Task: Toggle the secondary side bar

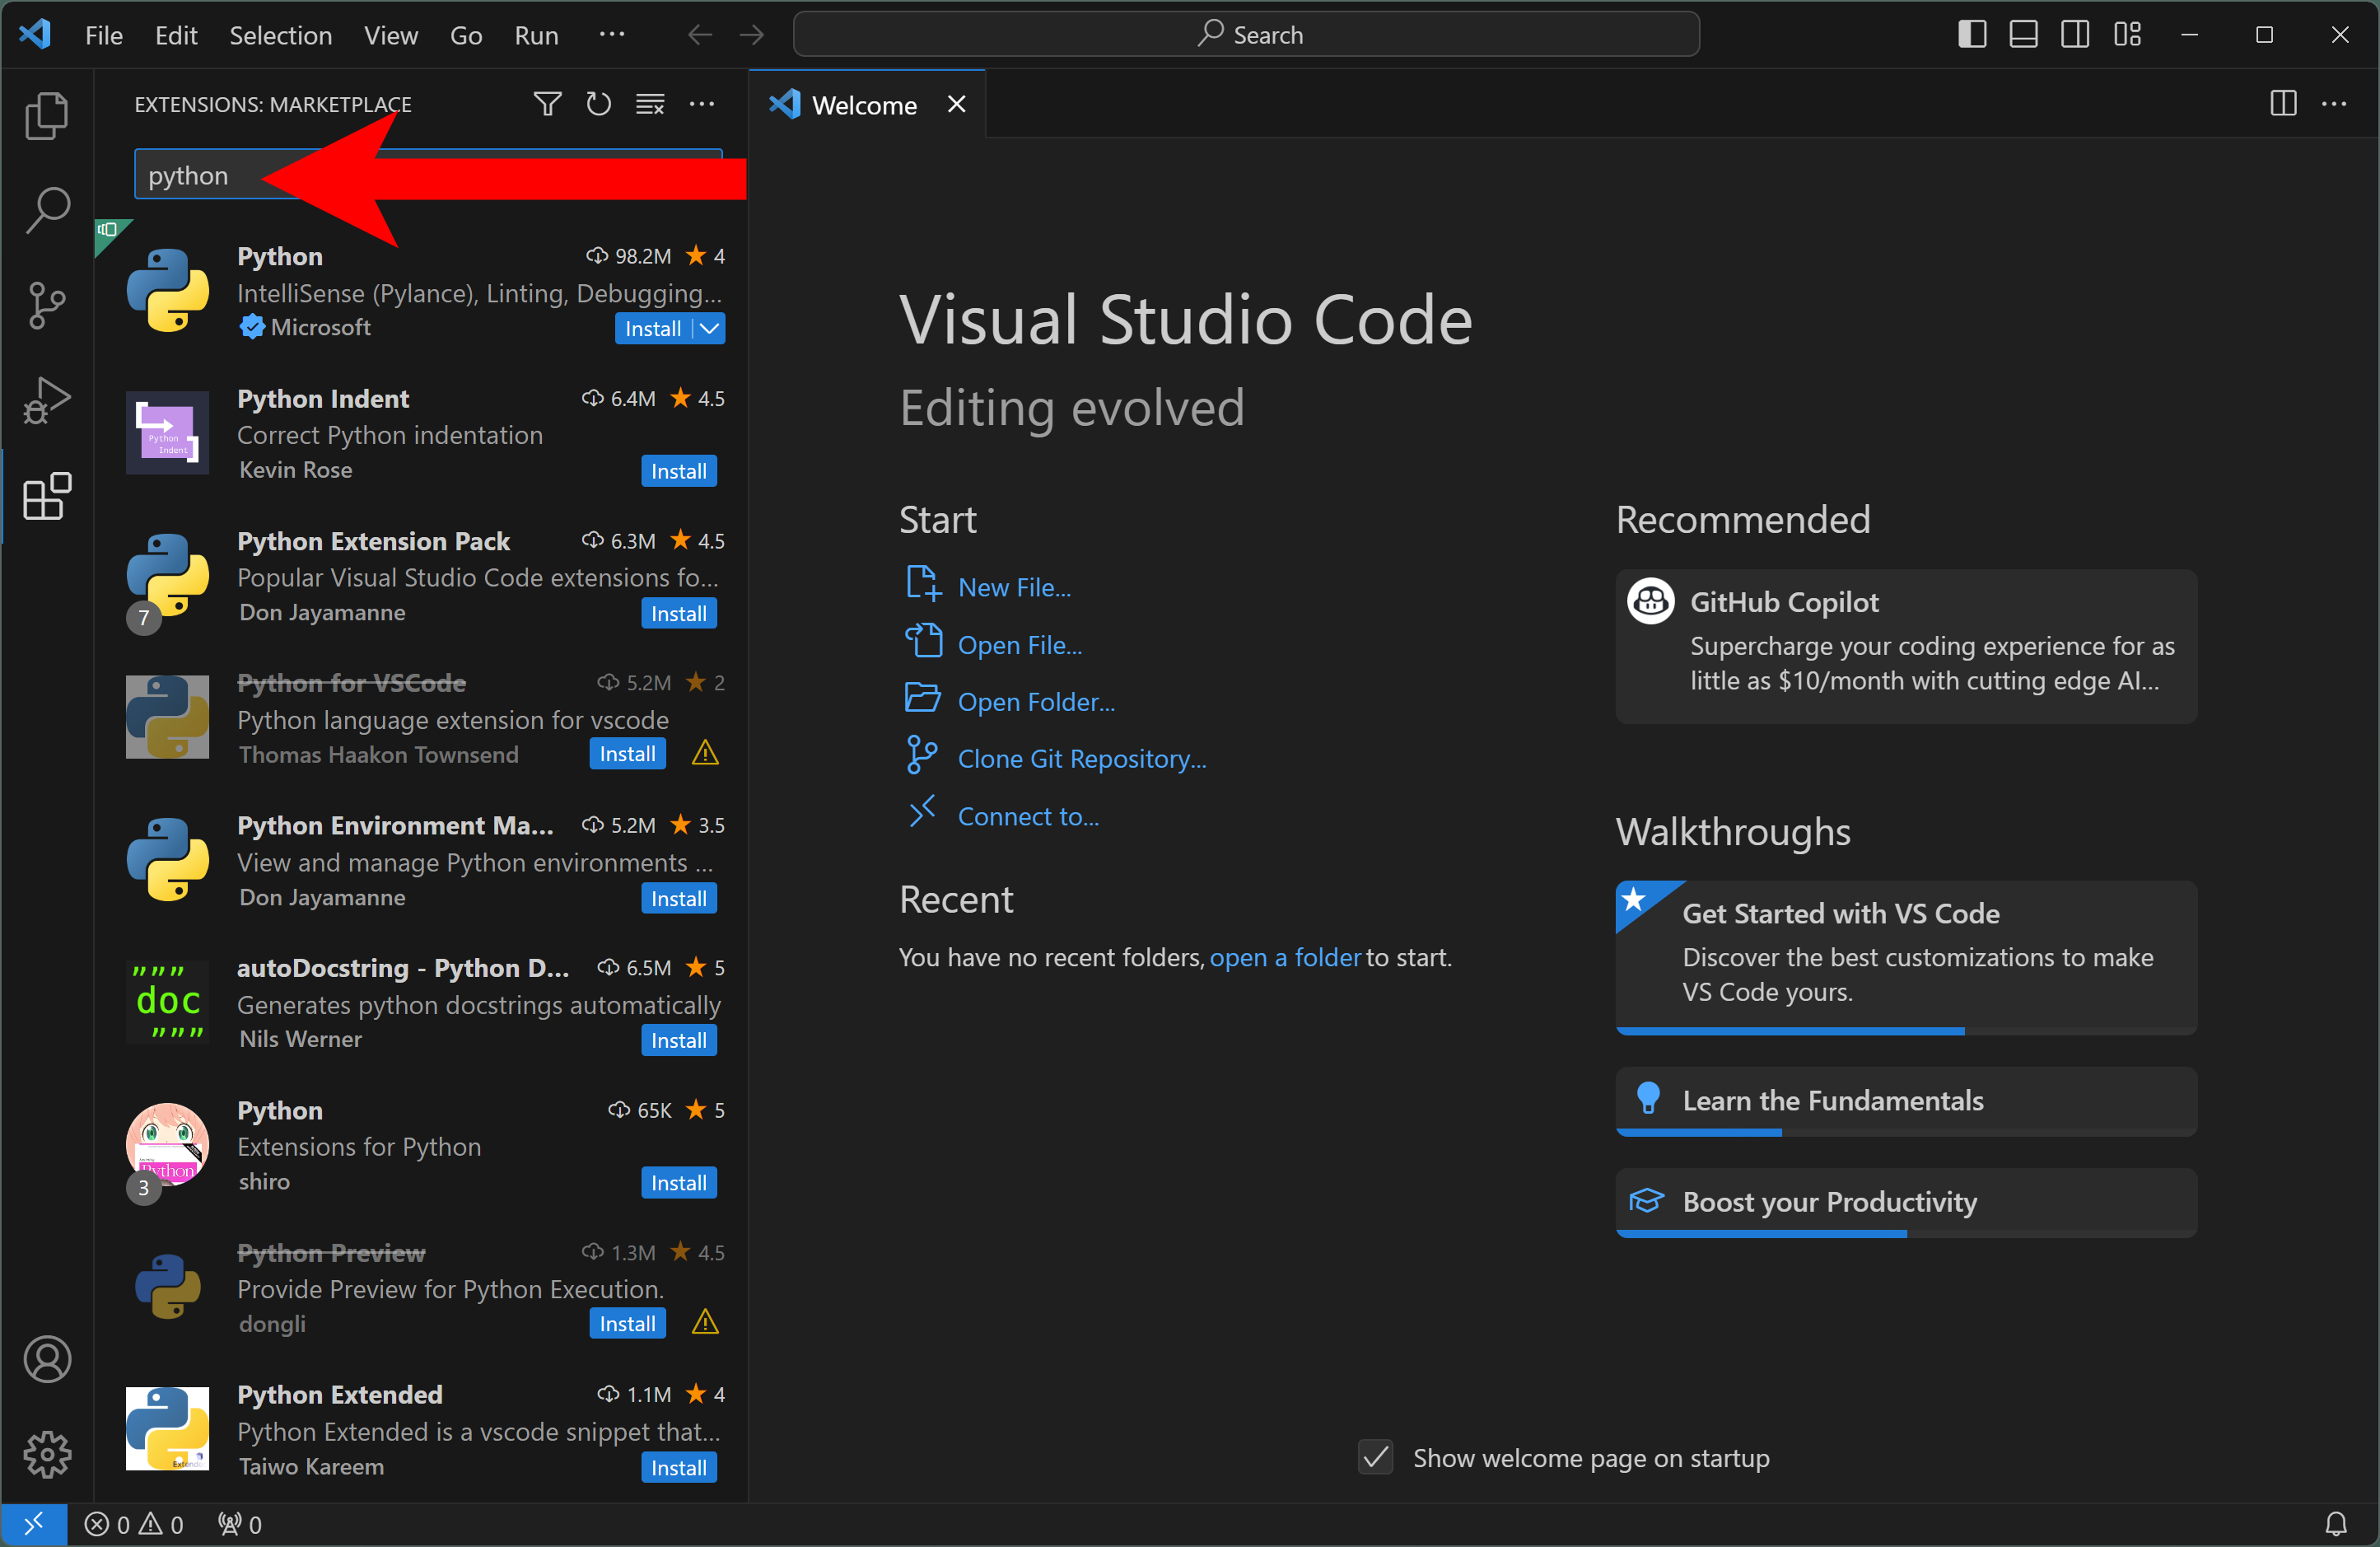Action: click(x=2075, y=35)
